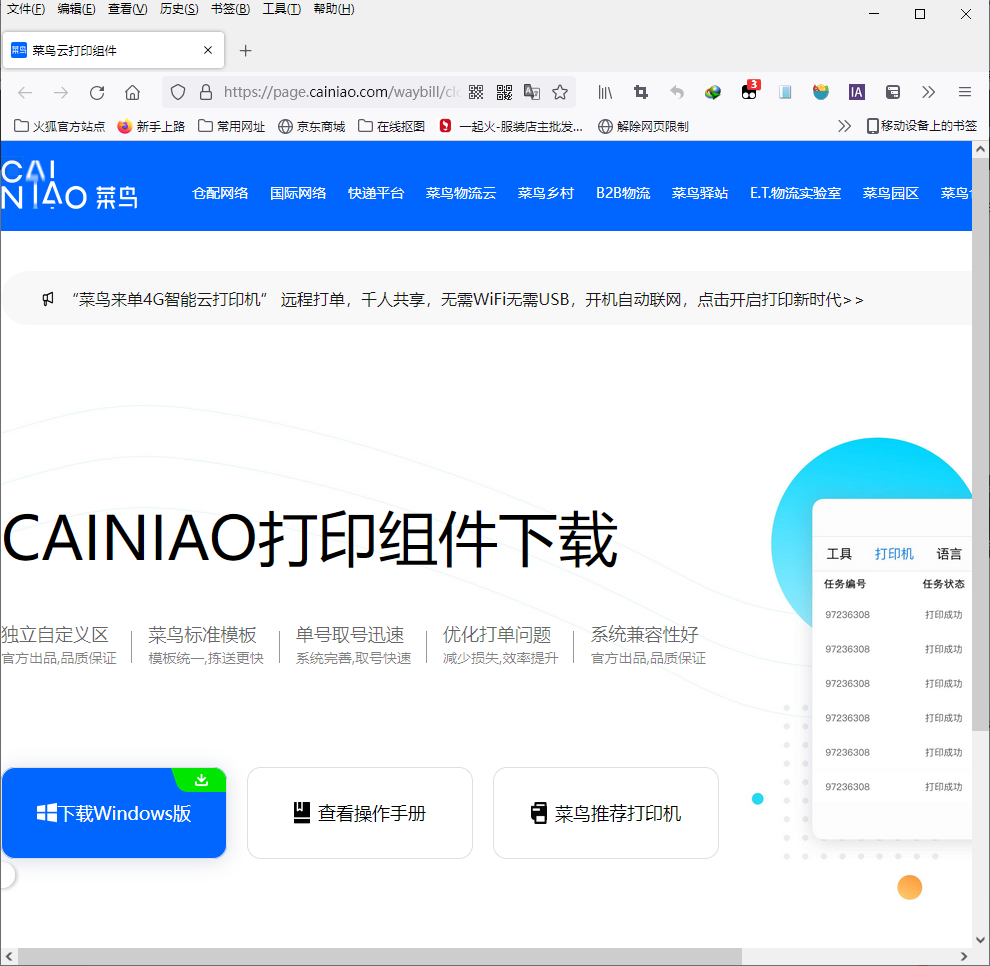The image size is (990, 966).
Task: Close the 菜鸟云打印组件 tab
Action: pyautogui.click(x=208, y=51)
